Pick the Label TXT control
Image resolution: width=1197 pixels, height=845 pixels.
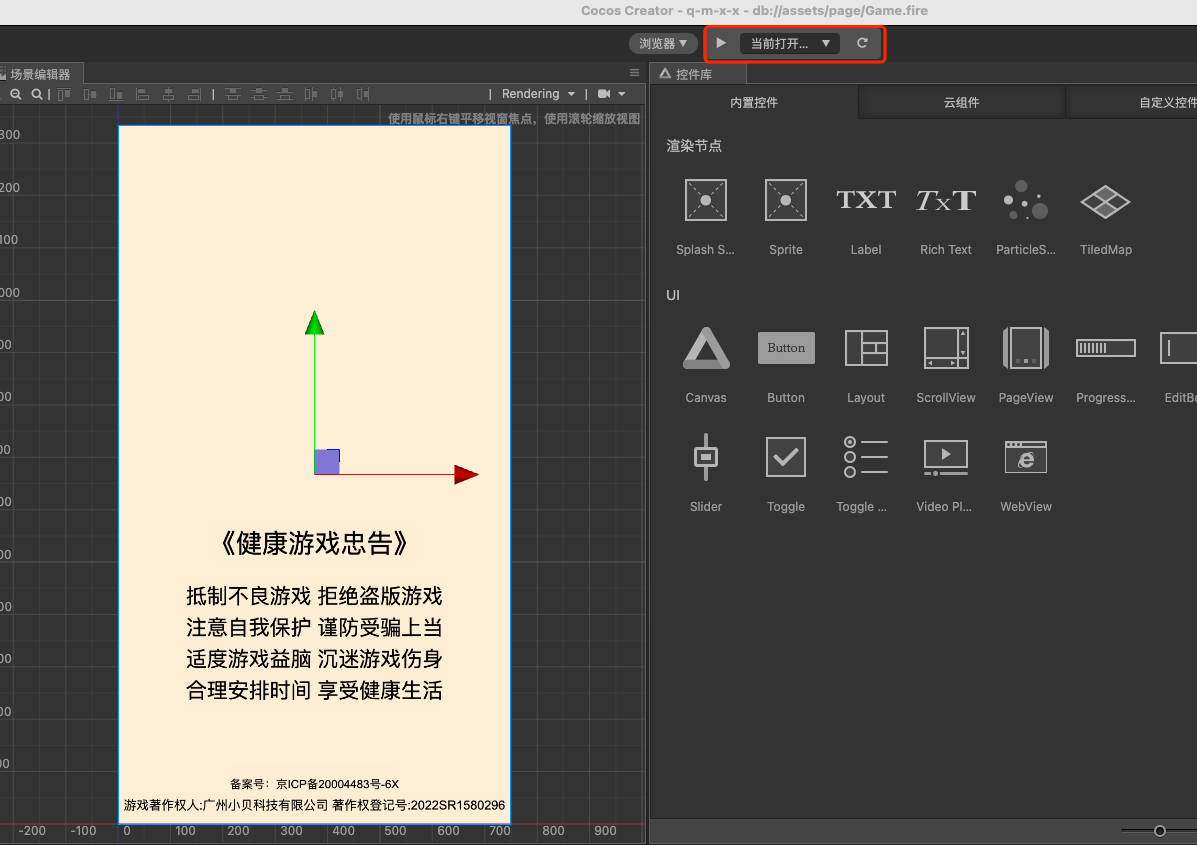[x=866, y=200]
